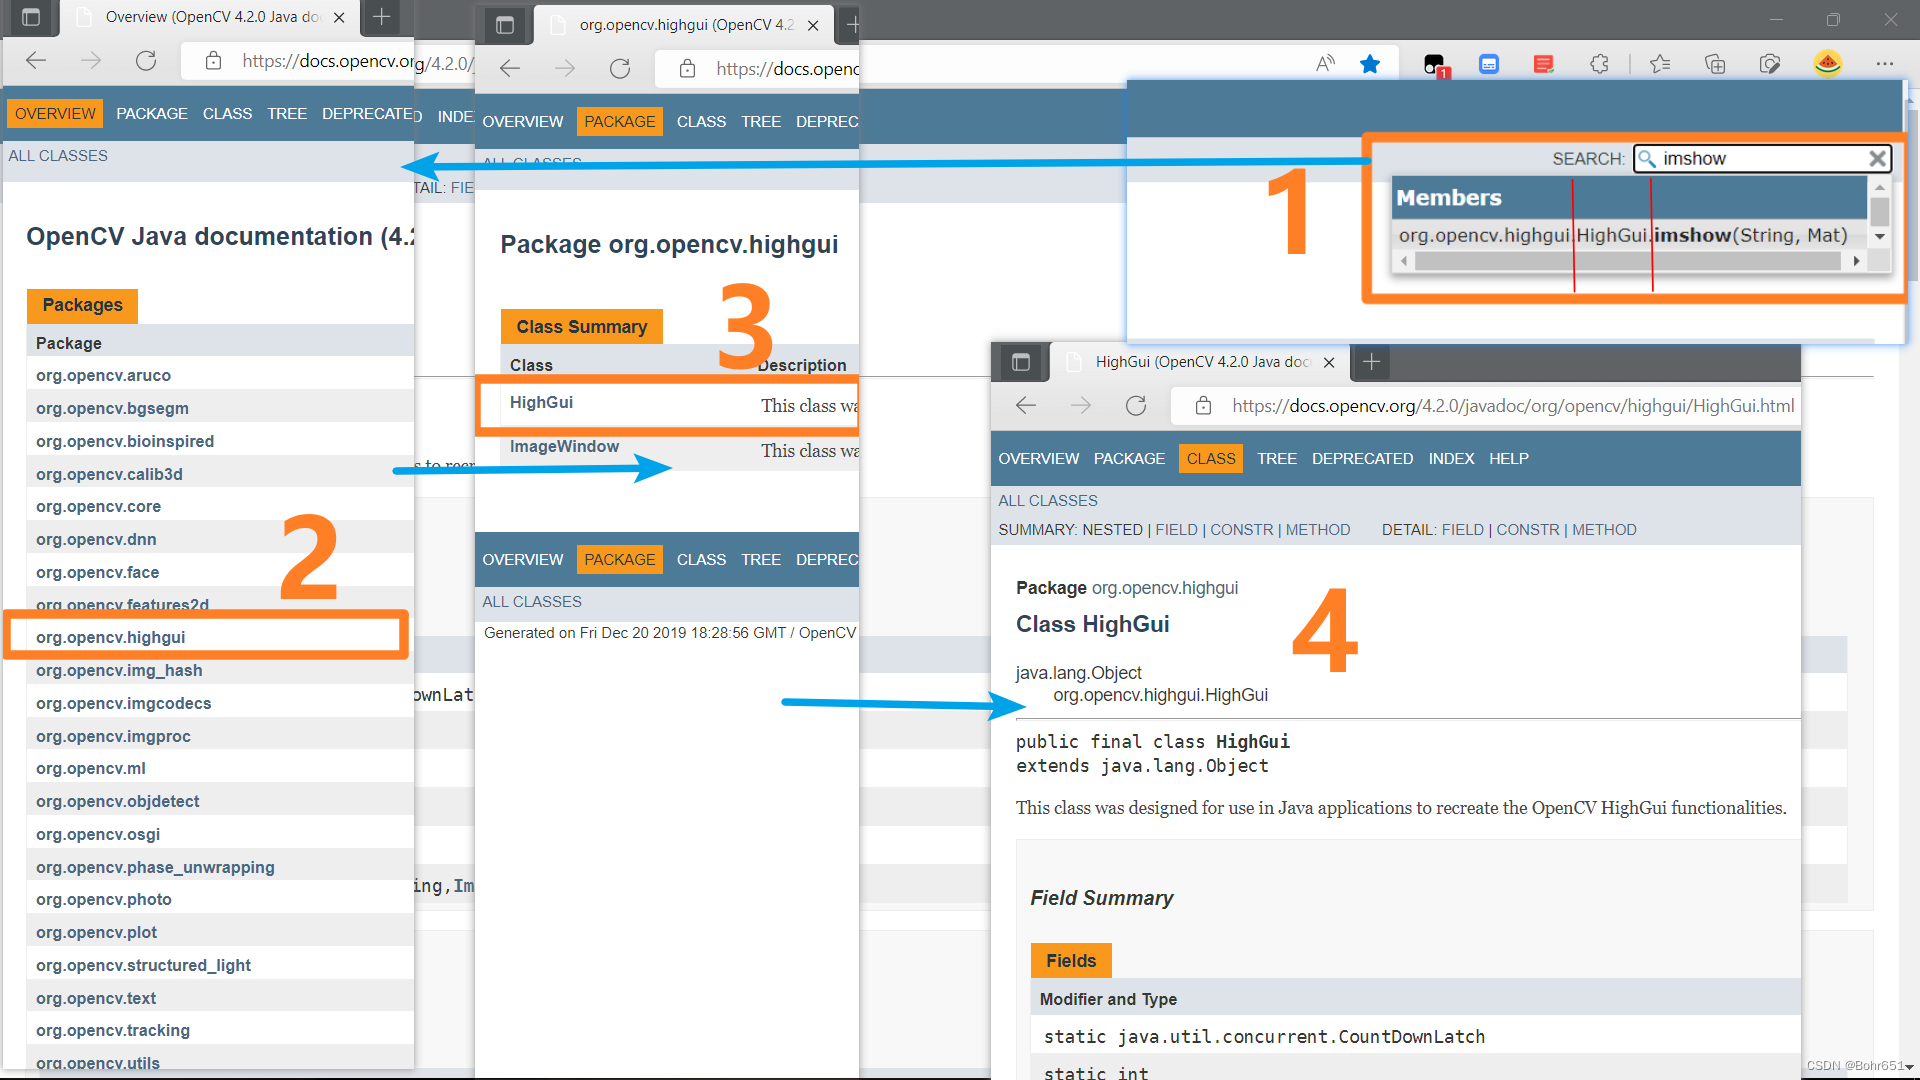The height and width of the screenshot is (1080, 1920).
Task: Click org.opencv.highgui package link under Class HighGui
Action: pyautogui.click(x=1164, y=588)
